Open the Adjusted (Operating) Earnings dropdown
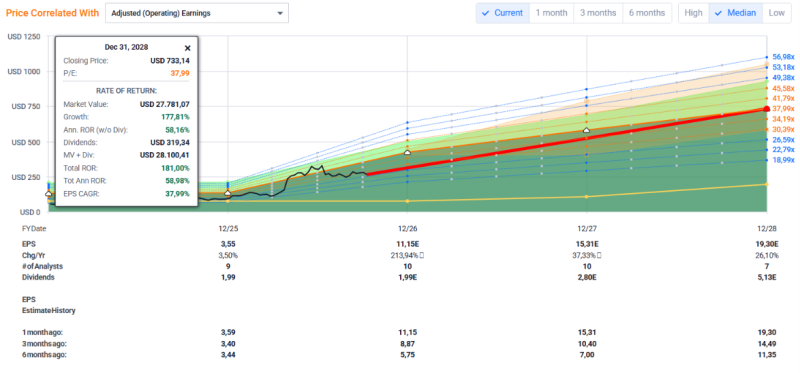Viewport: 800px width, 373px height. click(x=197, y=13)
